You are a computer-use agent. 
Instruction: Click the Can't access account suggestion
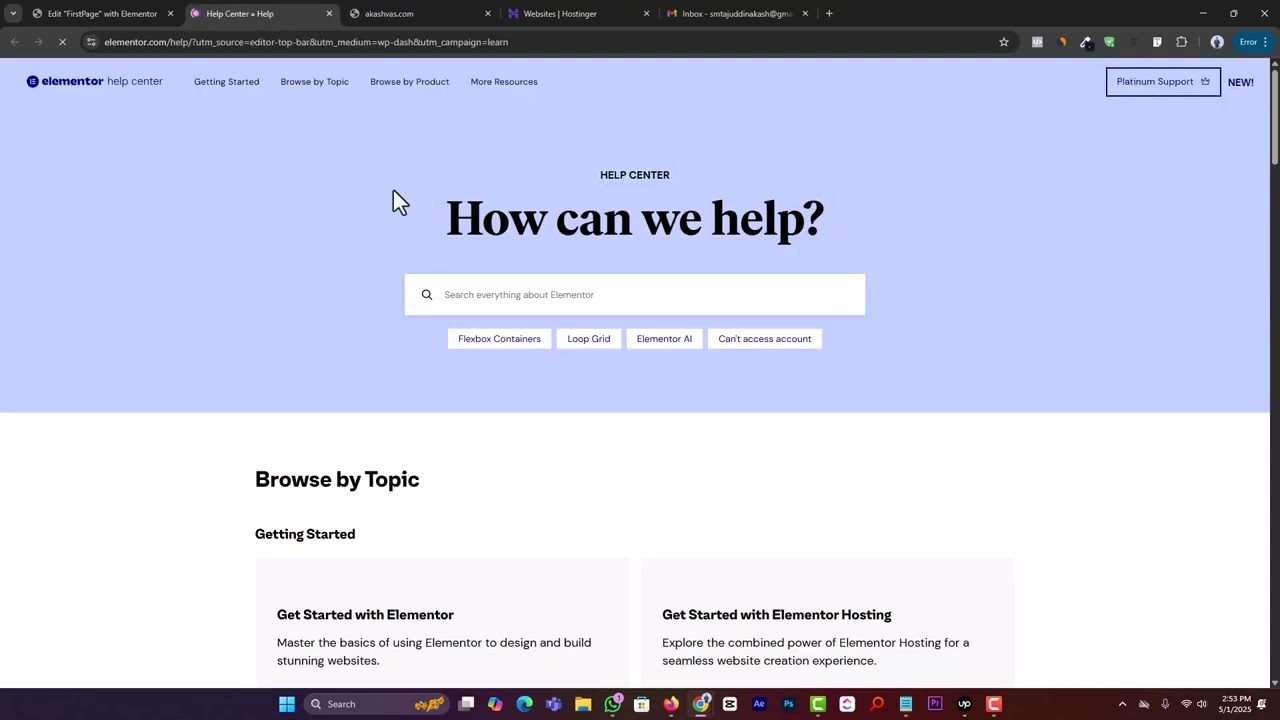(x=764, y=339)
